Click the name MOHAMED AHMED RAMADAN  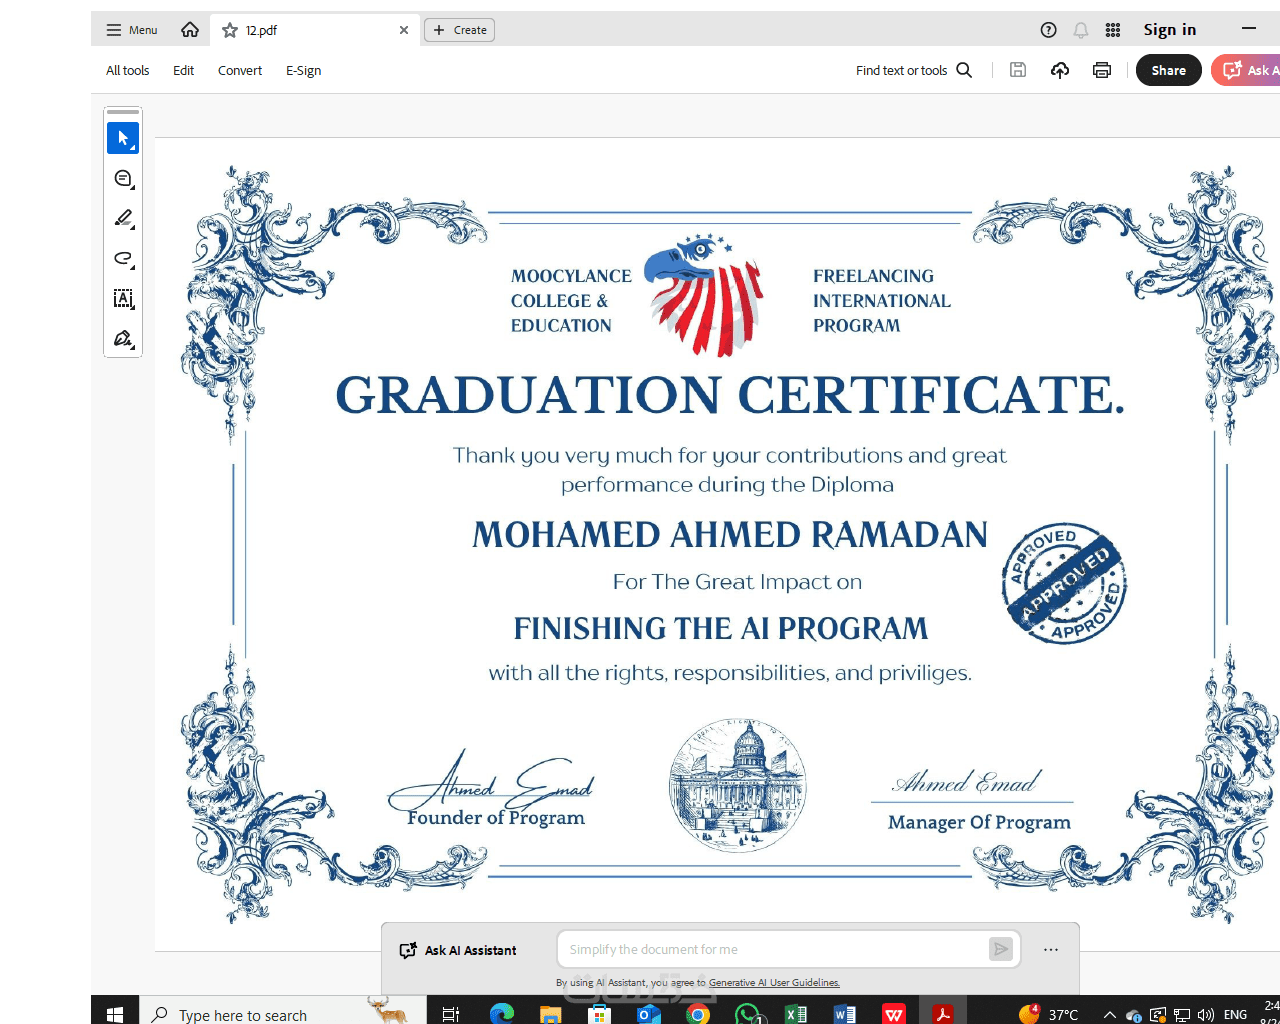pos(730,535)
